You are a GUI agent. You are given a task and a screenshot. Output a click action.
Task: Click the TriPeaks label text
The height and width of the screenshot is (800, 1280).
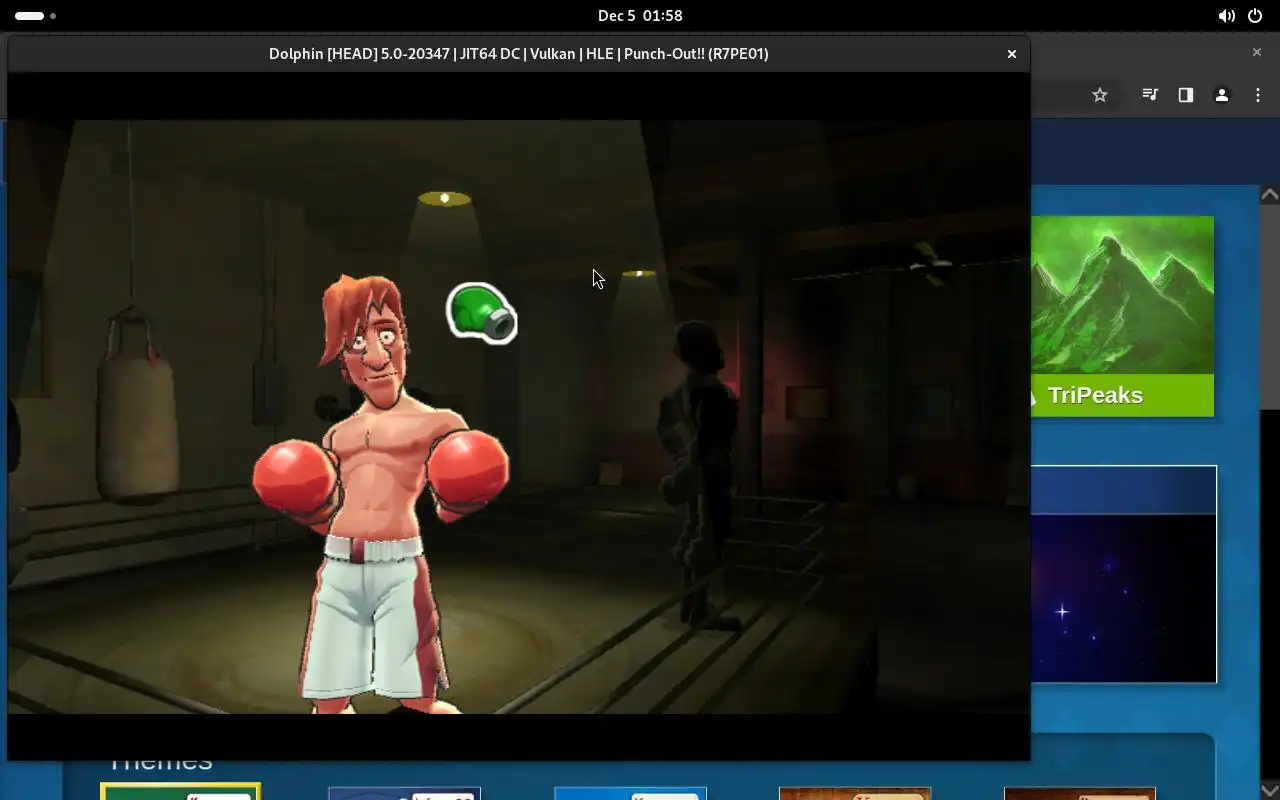[x=1095, y=395]
